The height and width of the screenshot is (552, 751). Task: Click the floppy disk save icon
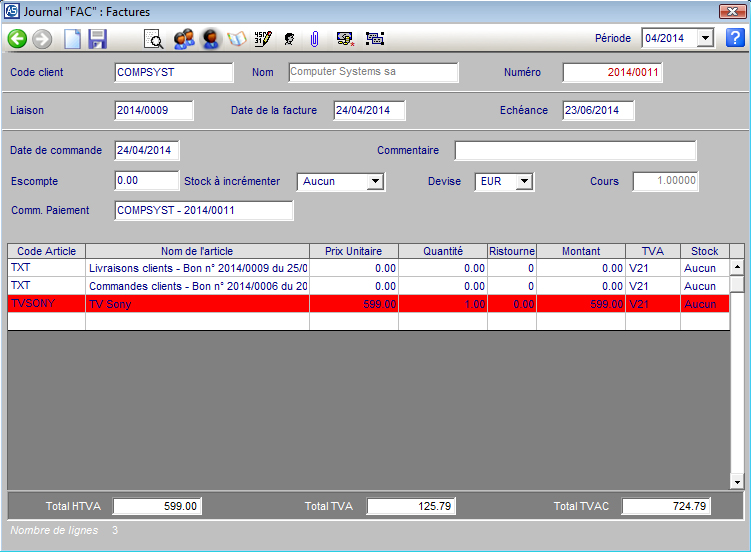click(97, 39)
